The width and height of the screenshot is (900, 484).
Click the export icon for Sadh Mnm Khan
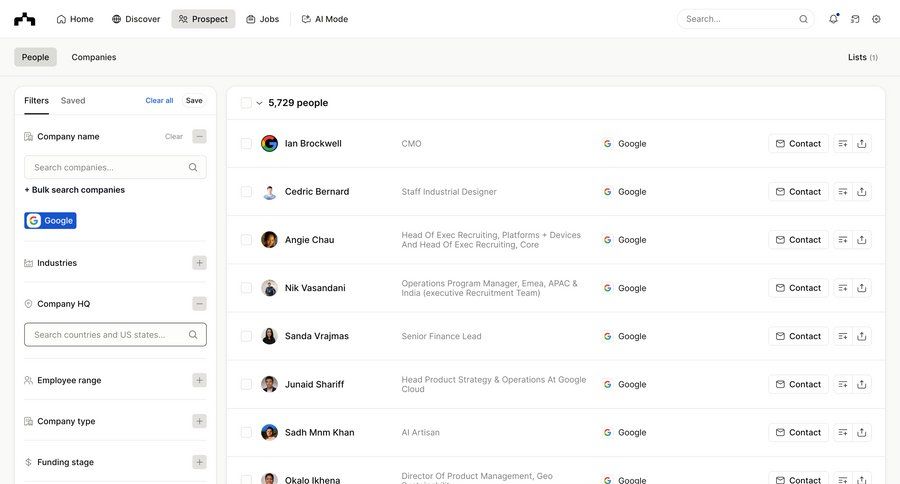862,432
